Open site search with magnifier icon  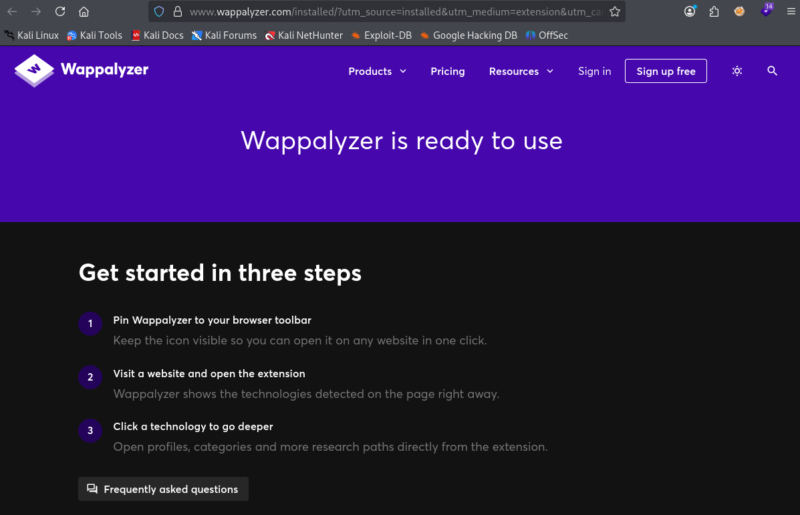coord(772,71)
